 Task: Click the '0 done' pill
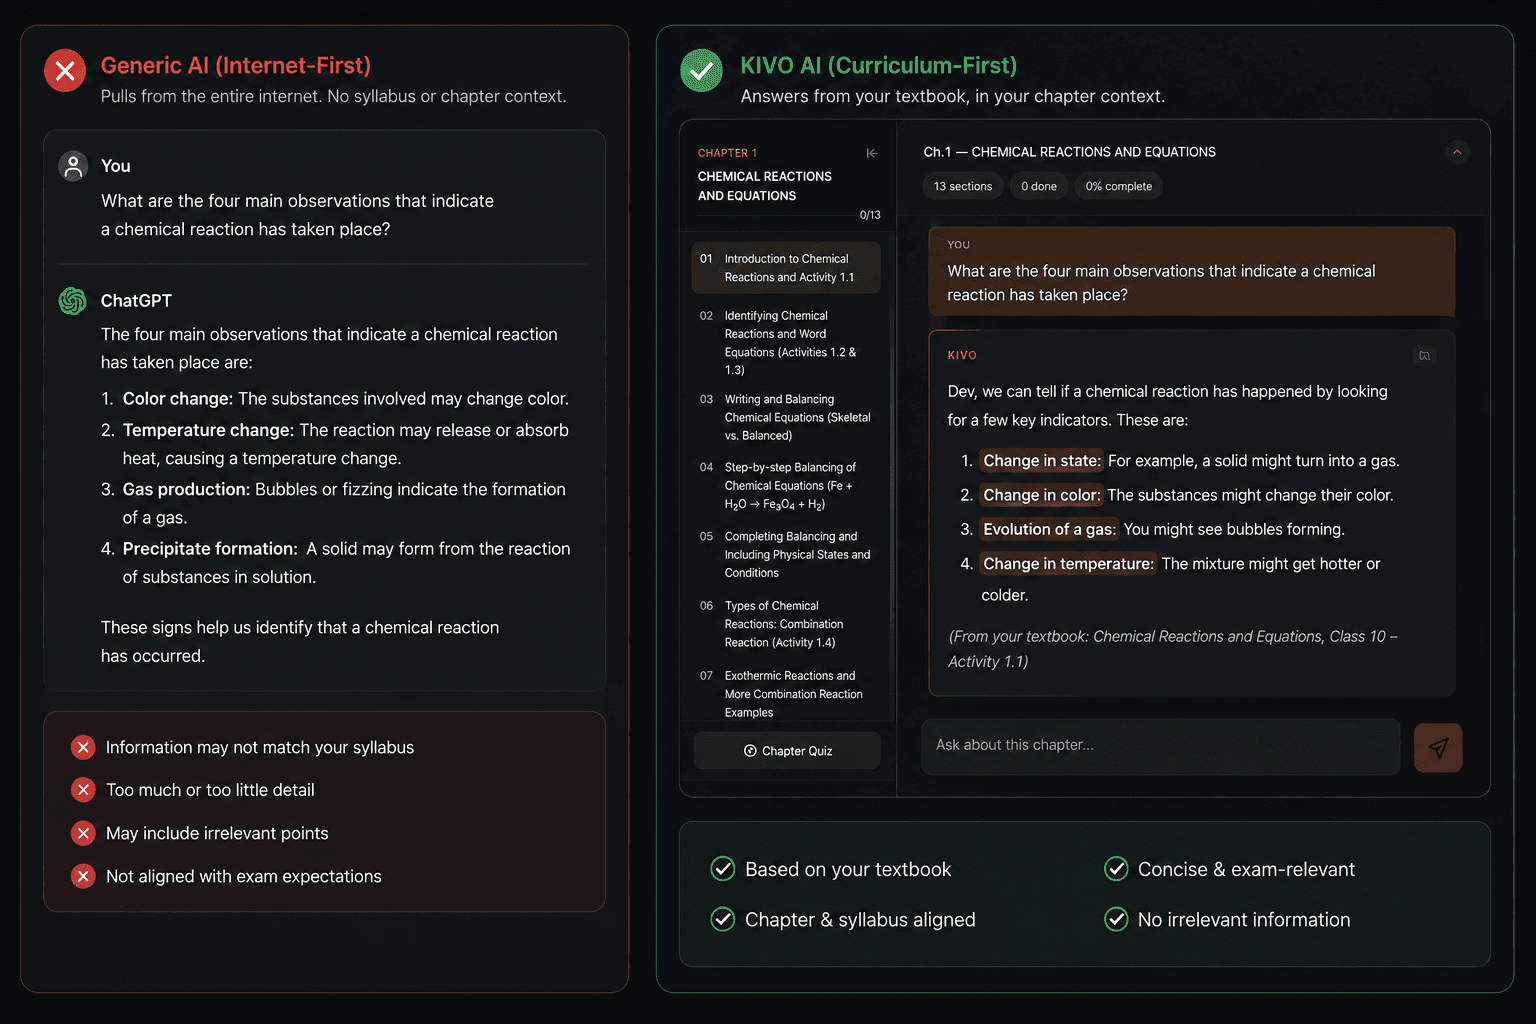coord(1039,186)
